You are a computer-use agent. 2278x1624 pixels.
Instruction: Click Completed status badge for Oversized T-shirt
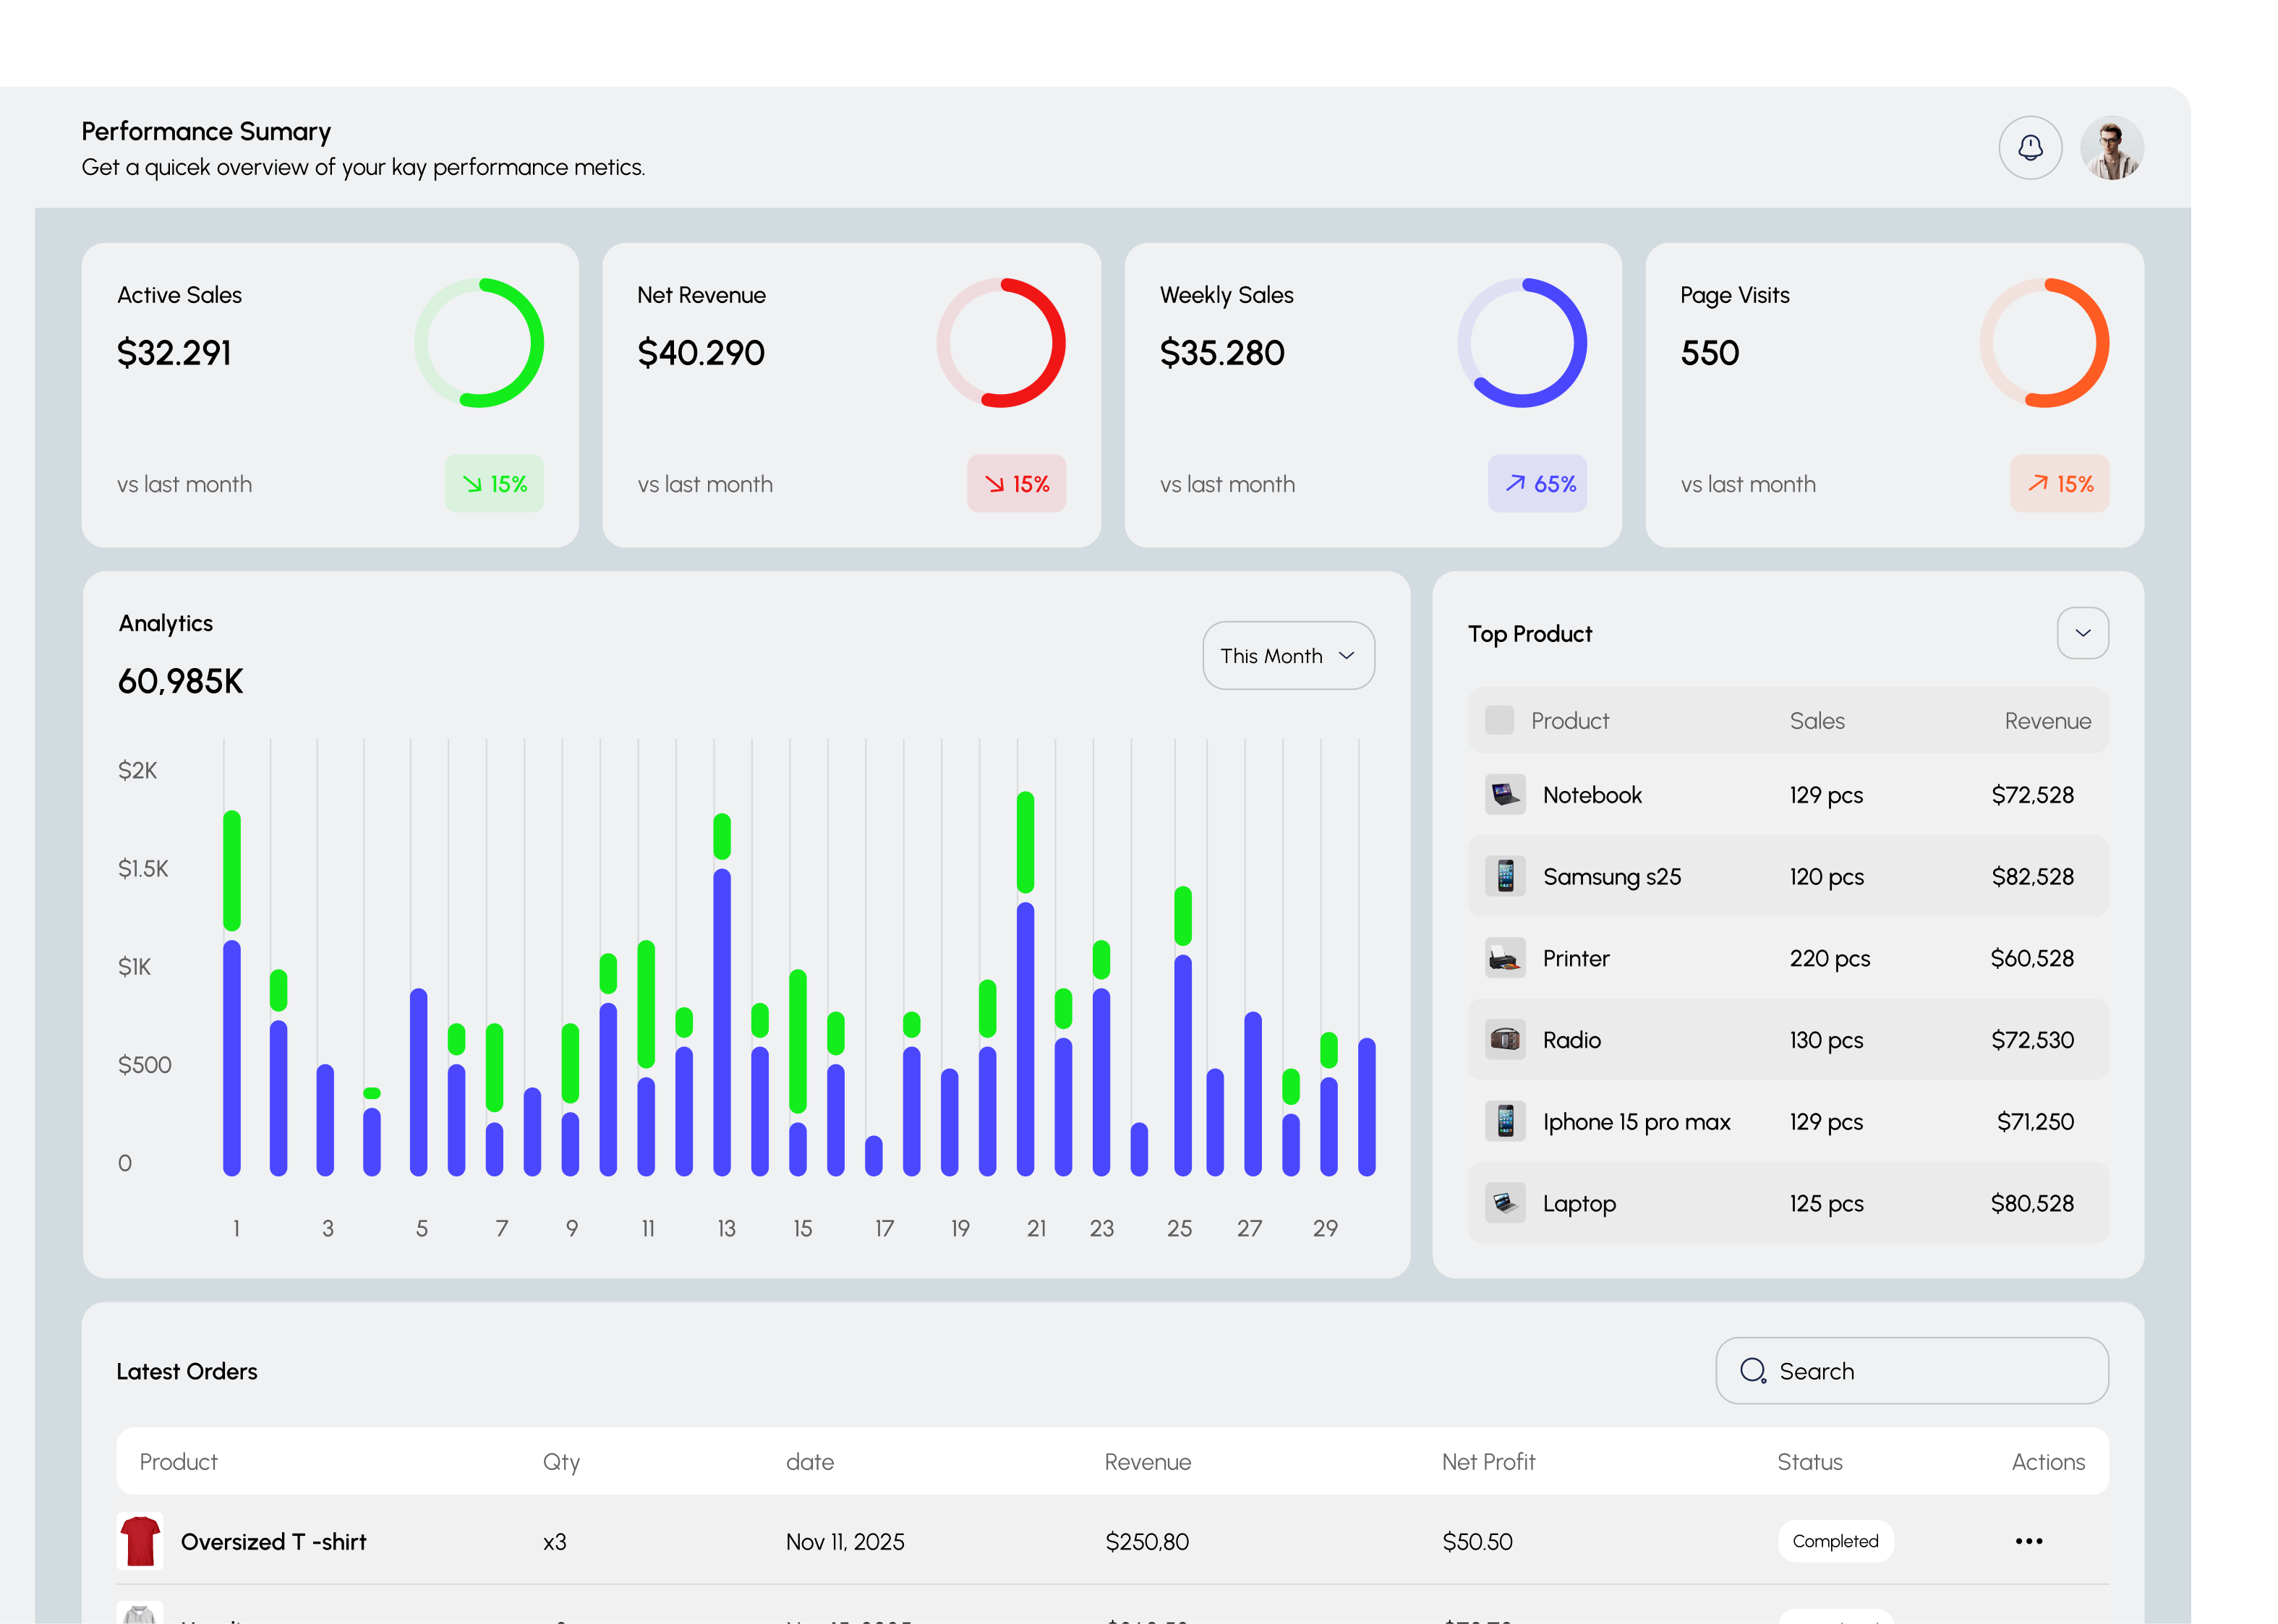(1835, 1541)
